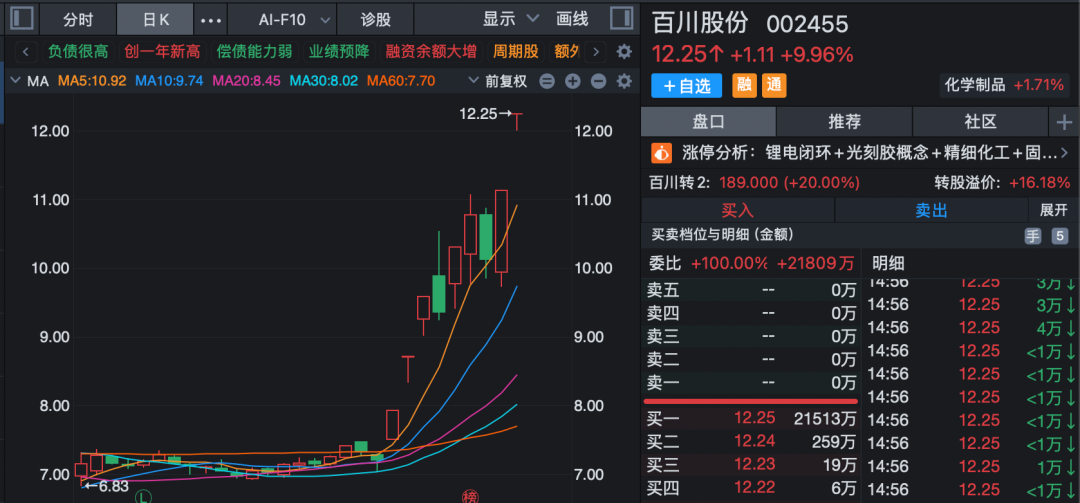Open tag bar settings gear icon
Screen dimensions: 1080x503
[623, 52]
